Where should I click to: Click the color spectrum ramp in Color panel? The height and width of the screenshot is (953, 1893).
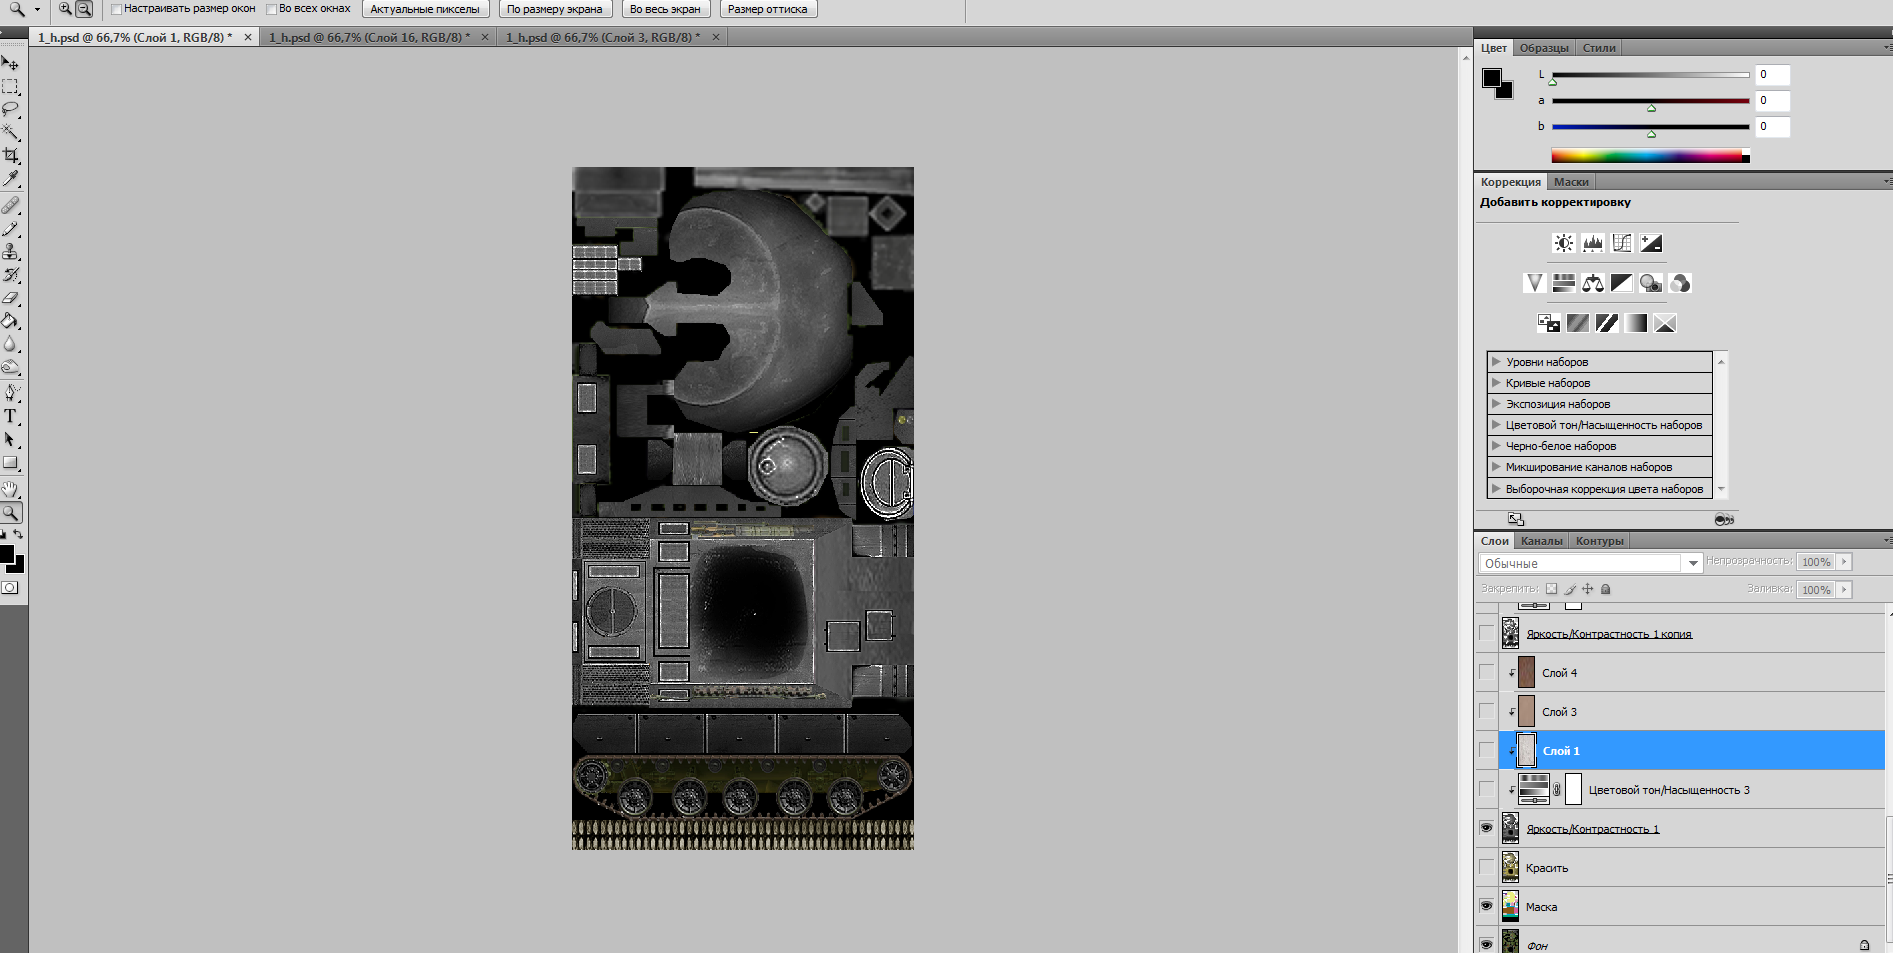[x=1650, y=155]
